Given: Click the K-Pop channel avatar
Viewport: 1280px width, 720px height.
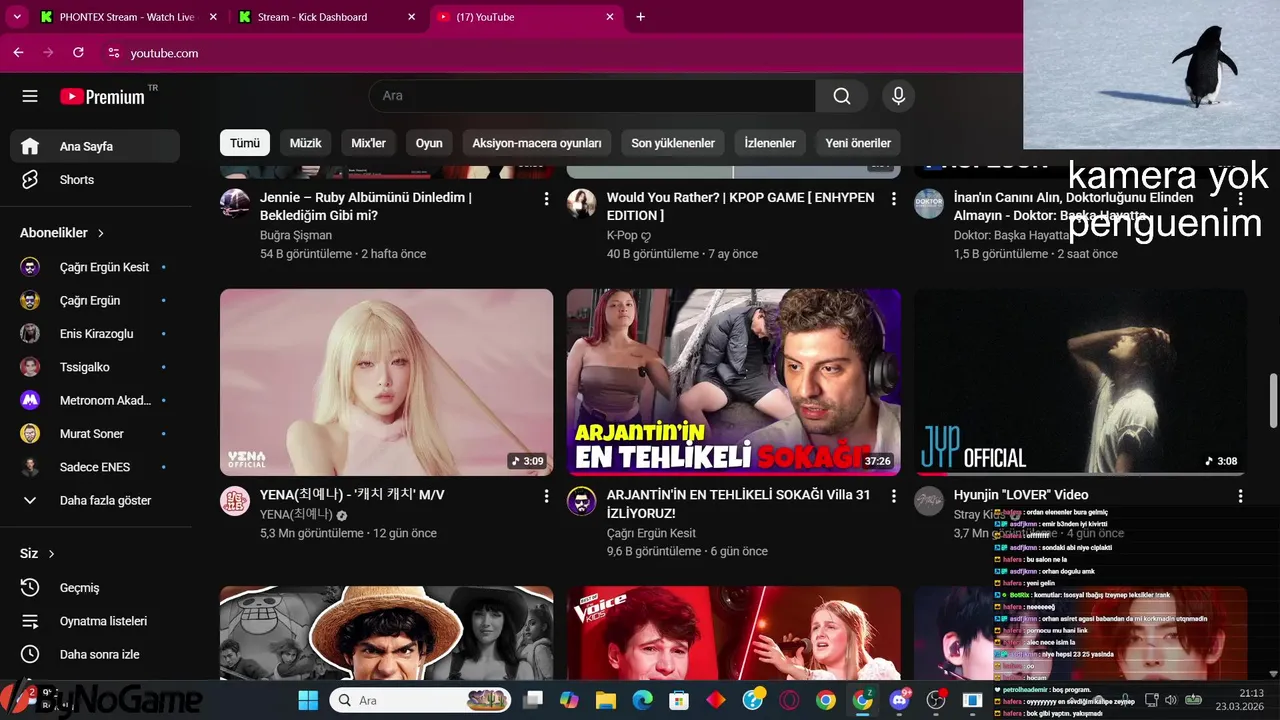Looking at the screenshot, I should pyautogui.click(x=581, y=204).
